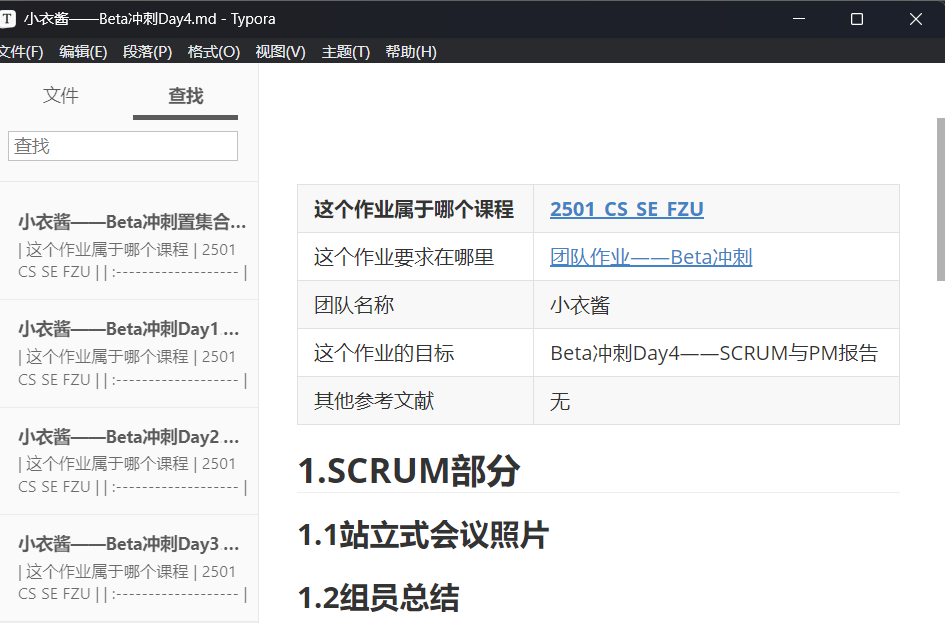Screen dimensions: 945x623
Task: Open search result 小衣酱——Beta冲刺Day2
Action: tap(129, 461)
